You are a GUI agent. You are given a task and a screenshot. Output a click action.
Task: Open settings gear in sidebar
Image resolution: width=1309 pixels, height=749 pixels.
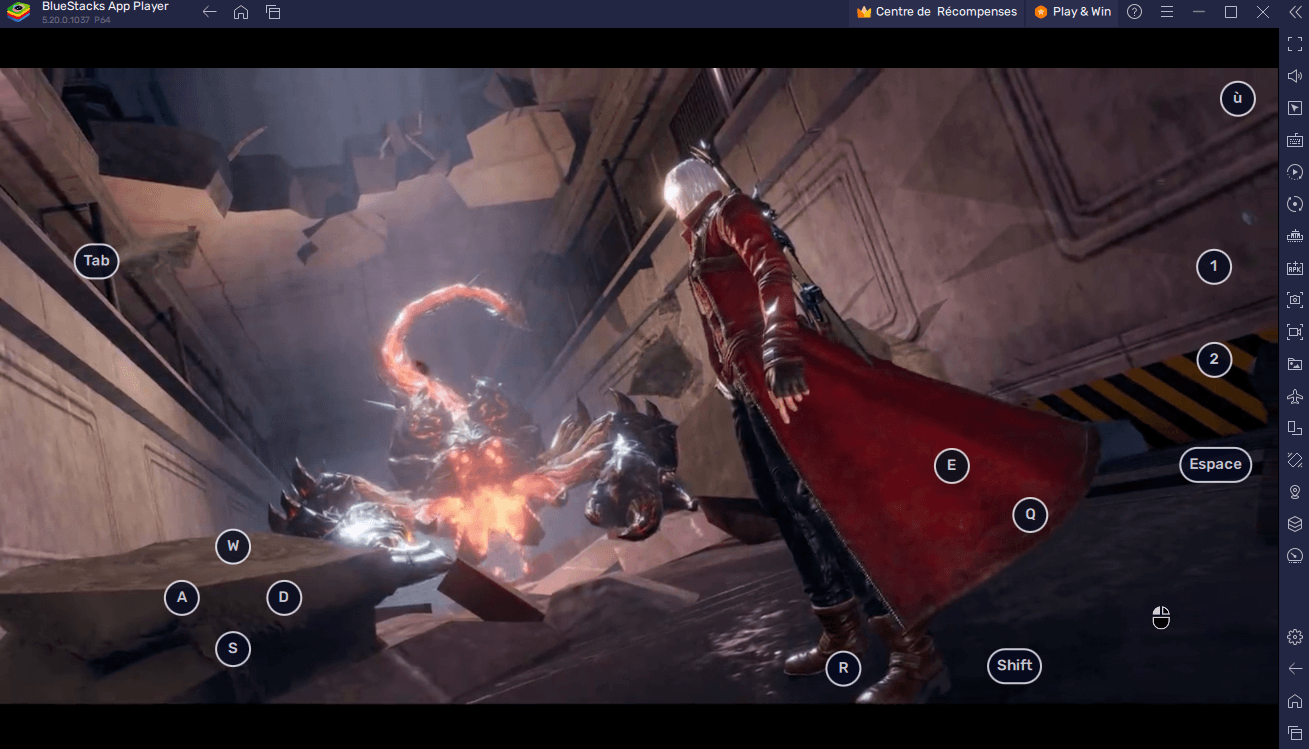tap(1295, 637)
